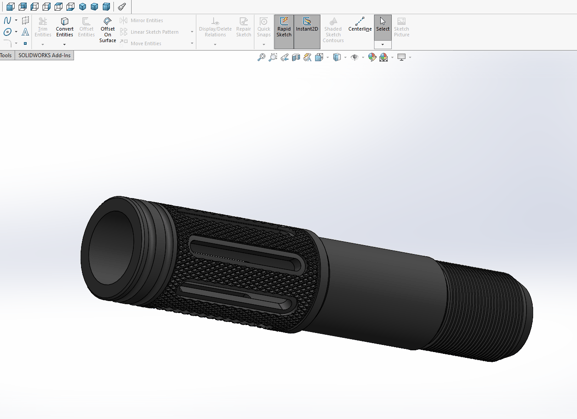Open the partially visible Tools tab
The width and height of the screenshot is (577, 419).
click(6, 55)
